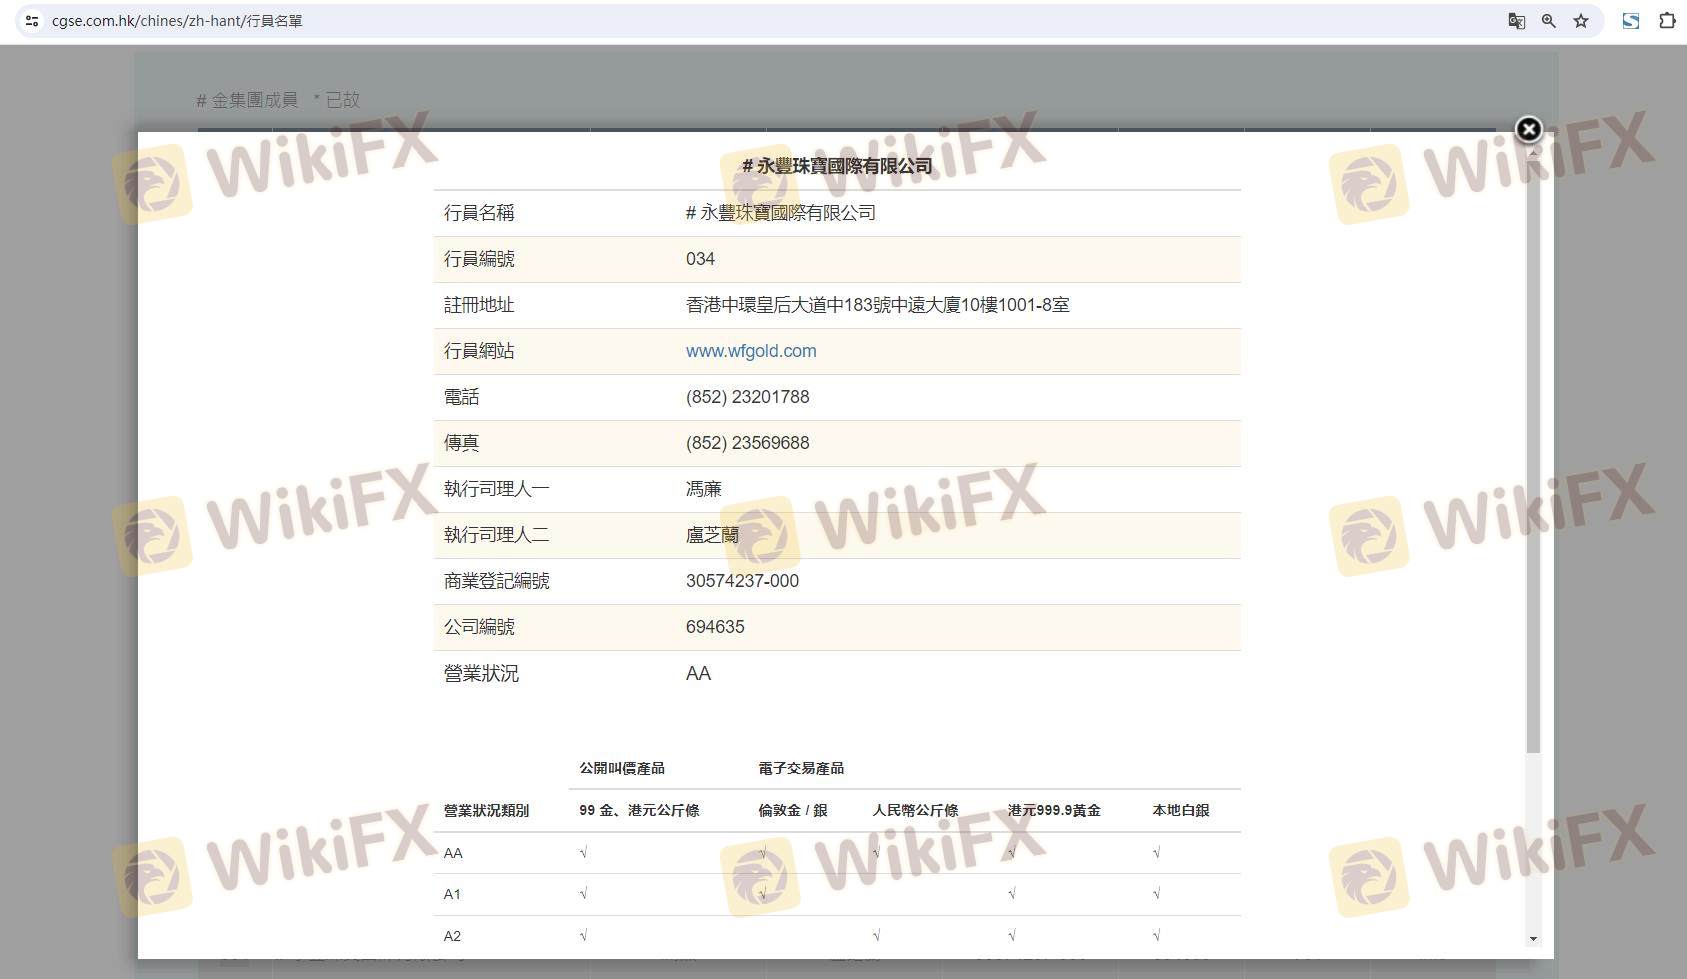The width and height of the screenshot is (1687, 979).
Task: Click the 營業狀況 AA value
Action: tap(698, 674)
